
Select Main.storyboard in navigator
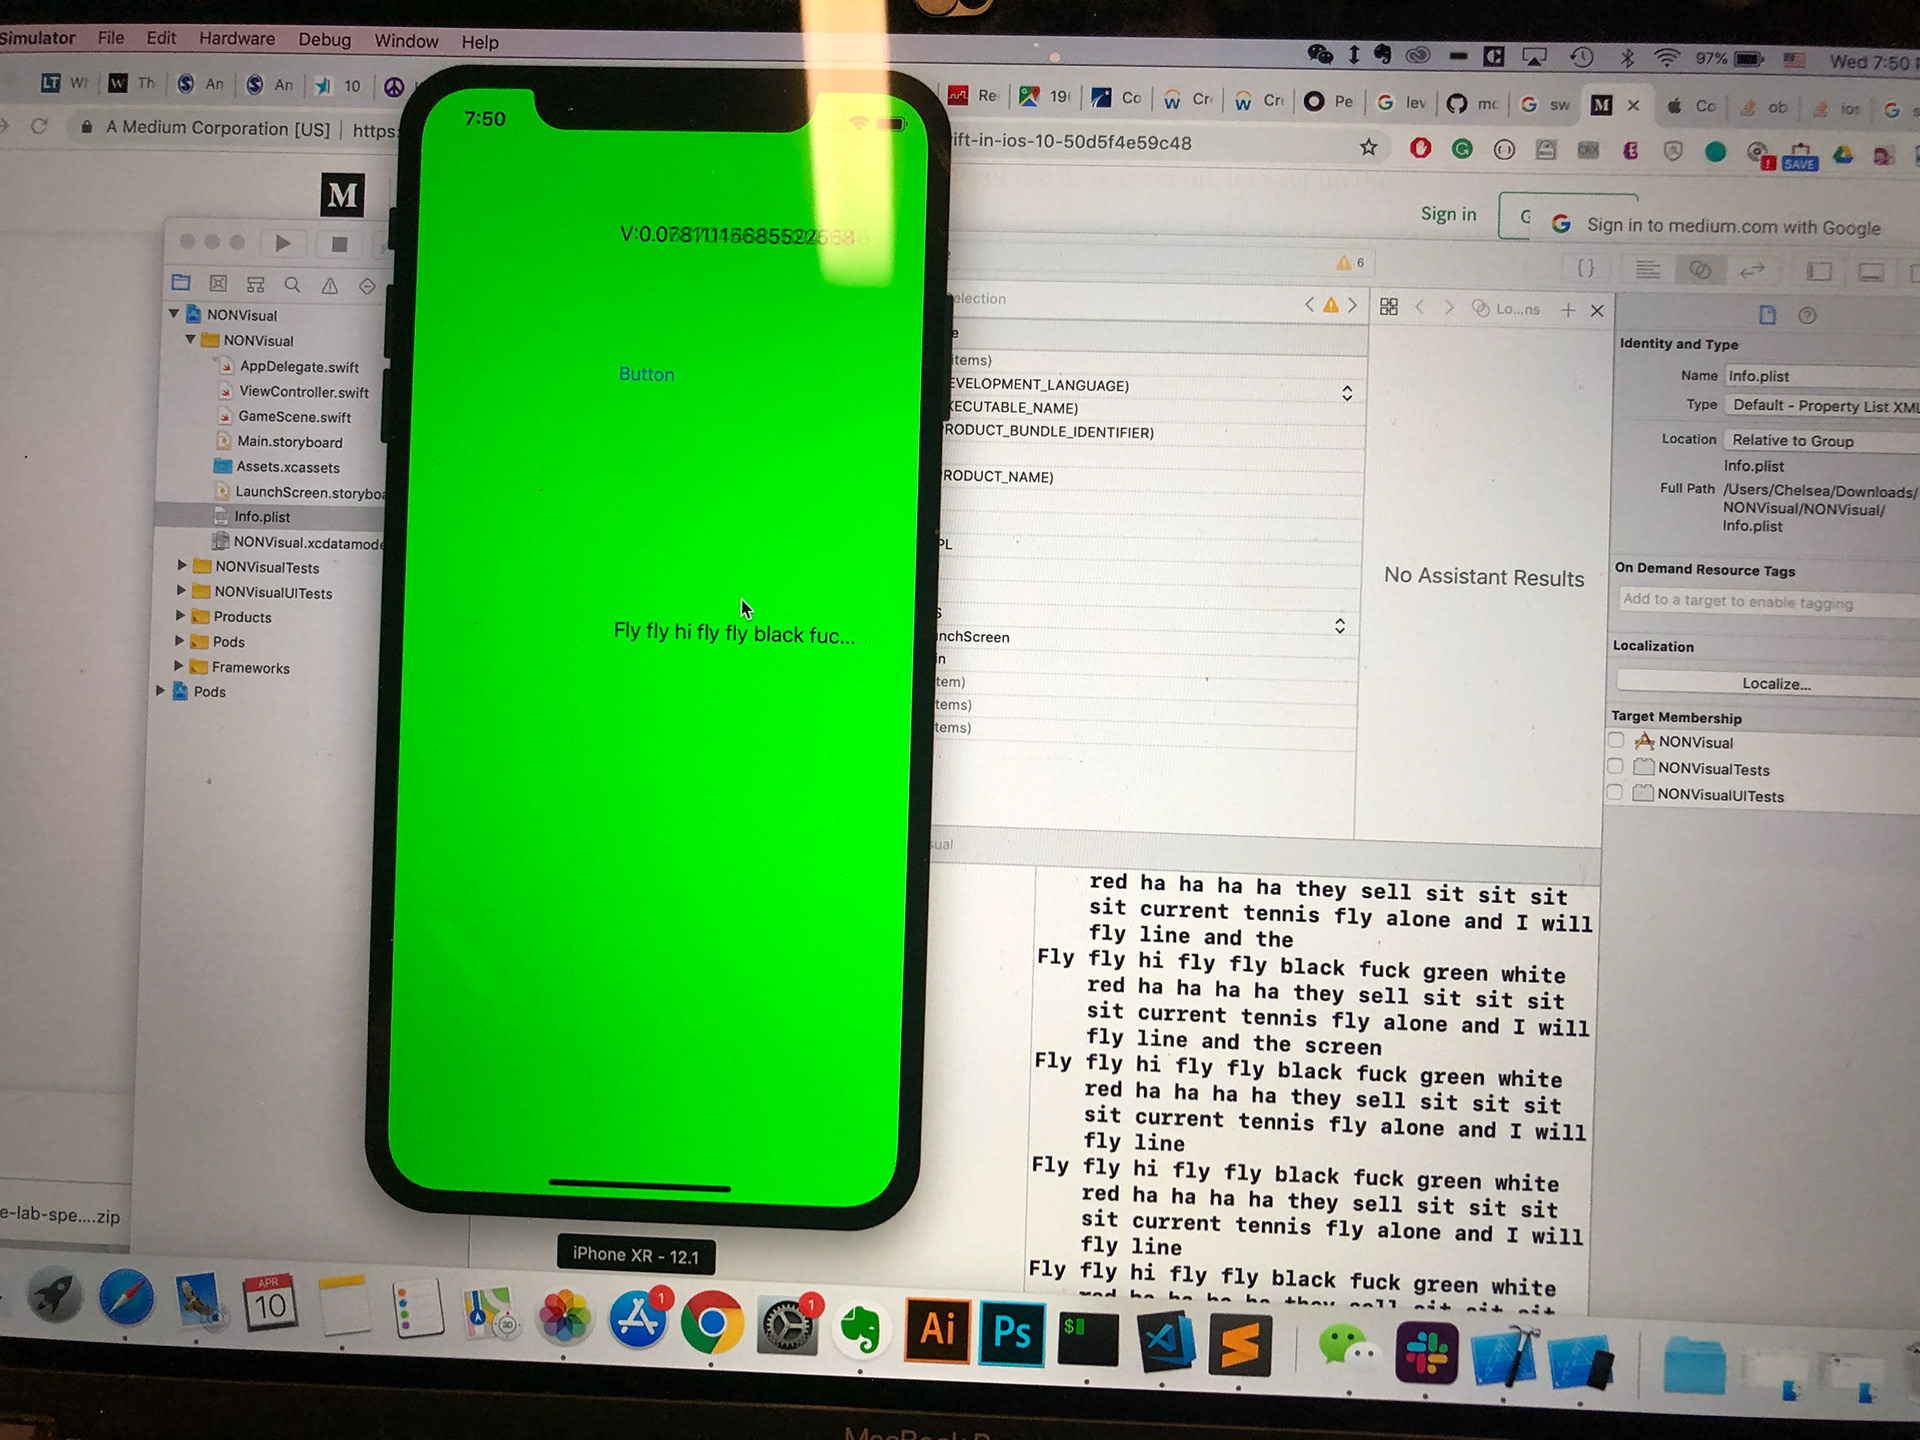click(290, 442)
